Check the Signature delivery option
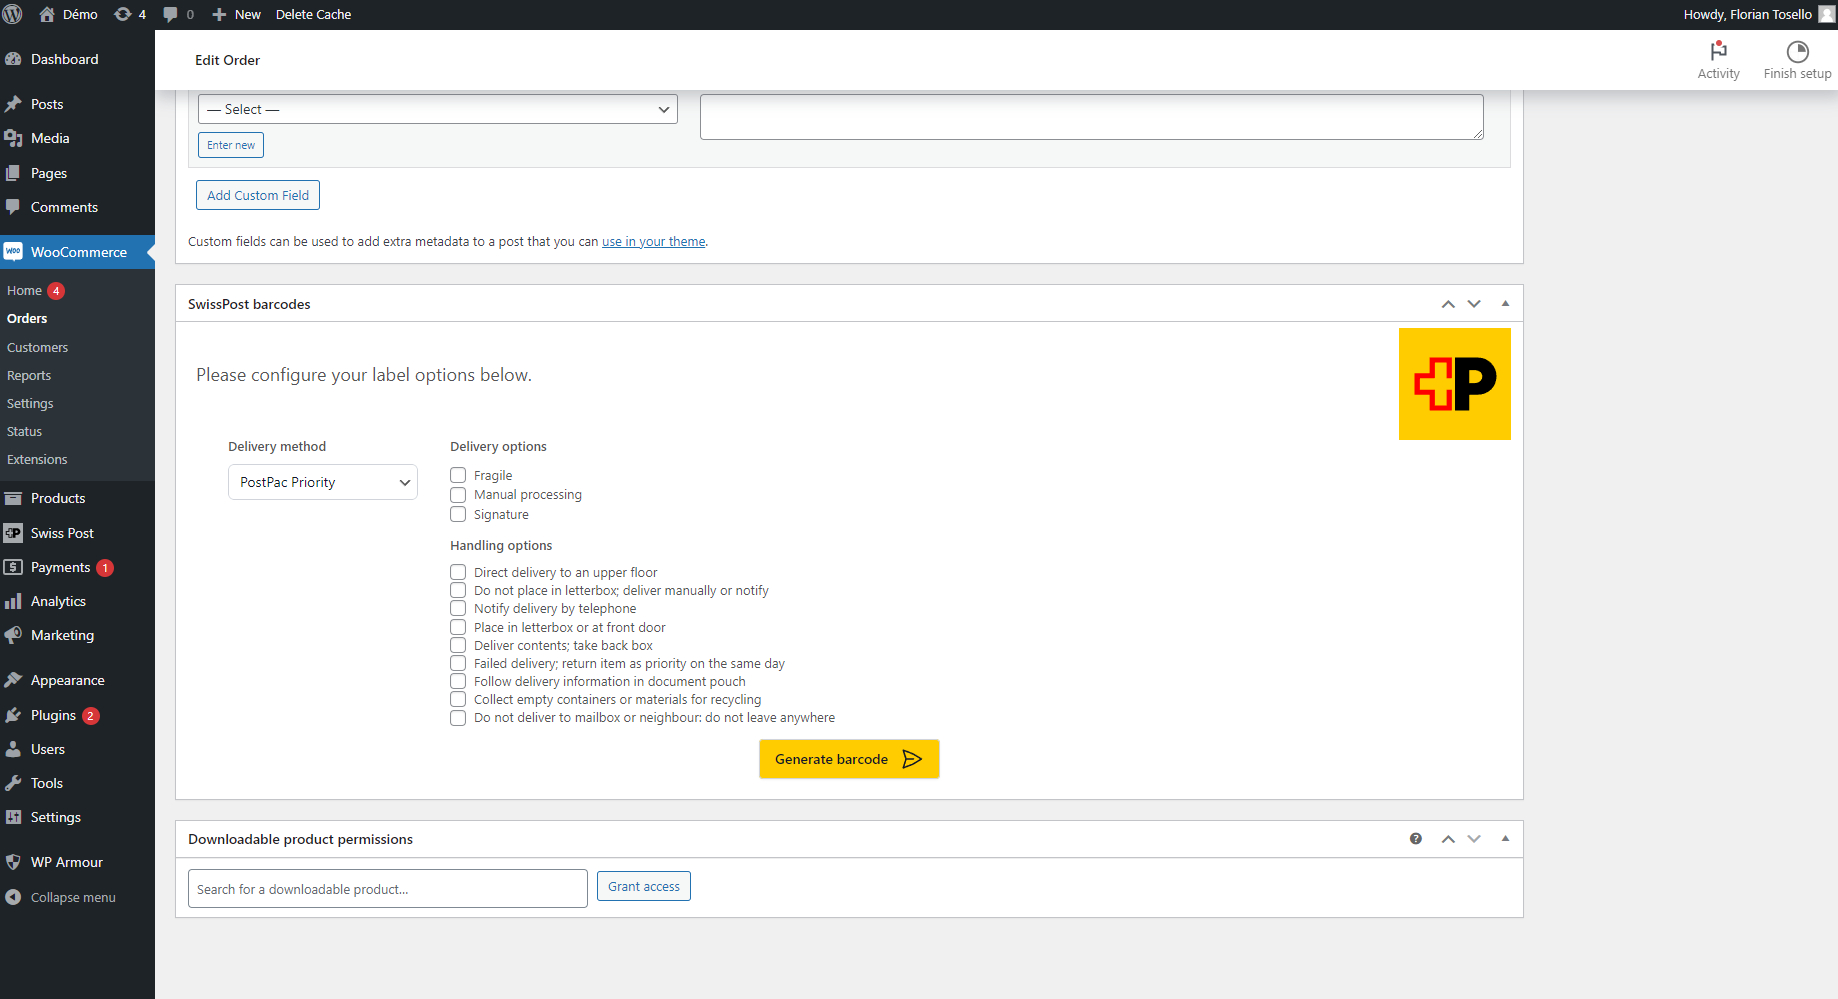1838x999 pixels. pyautogui.click(x=458, y=514)
